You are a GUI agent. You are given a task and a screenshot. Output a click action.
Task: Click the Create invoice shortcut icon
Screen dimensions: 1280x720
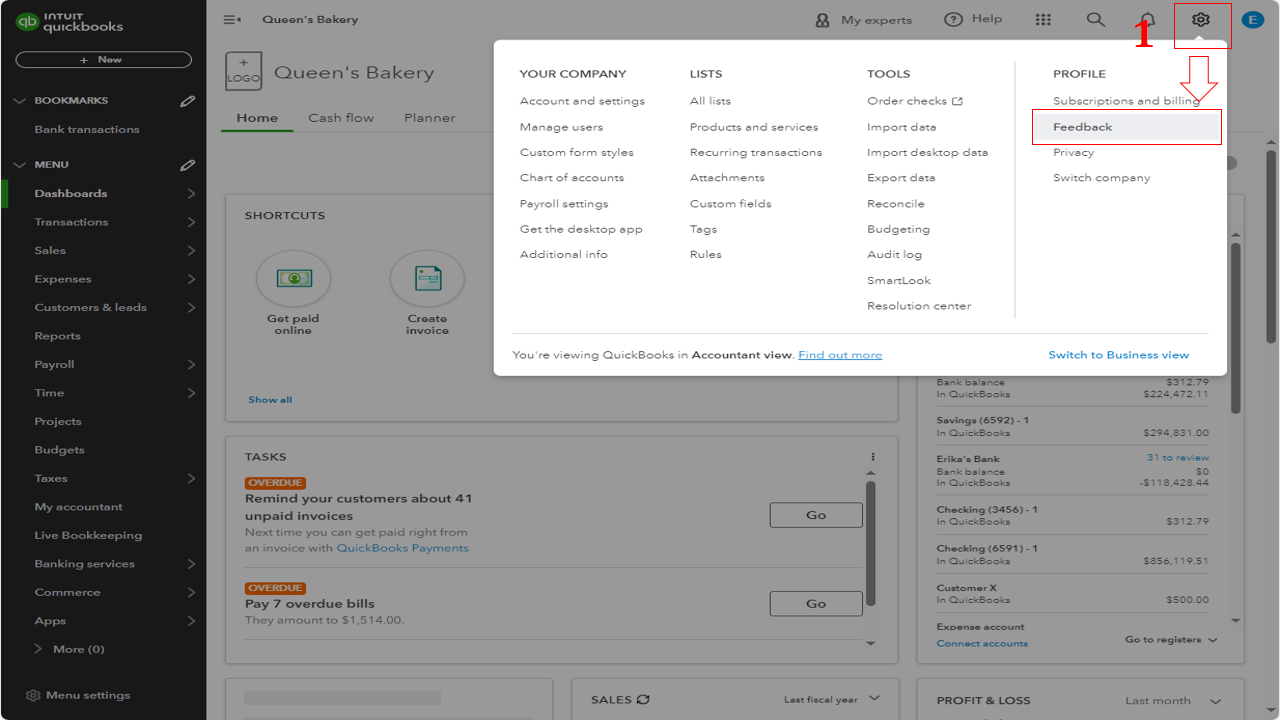(x=427, y=278)
